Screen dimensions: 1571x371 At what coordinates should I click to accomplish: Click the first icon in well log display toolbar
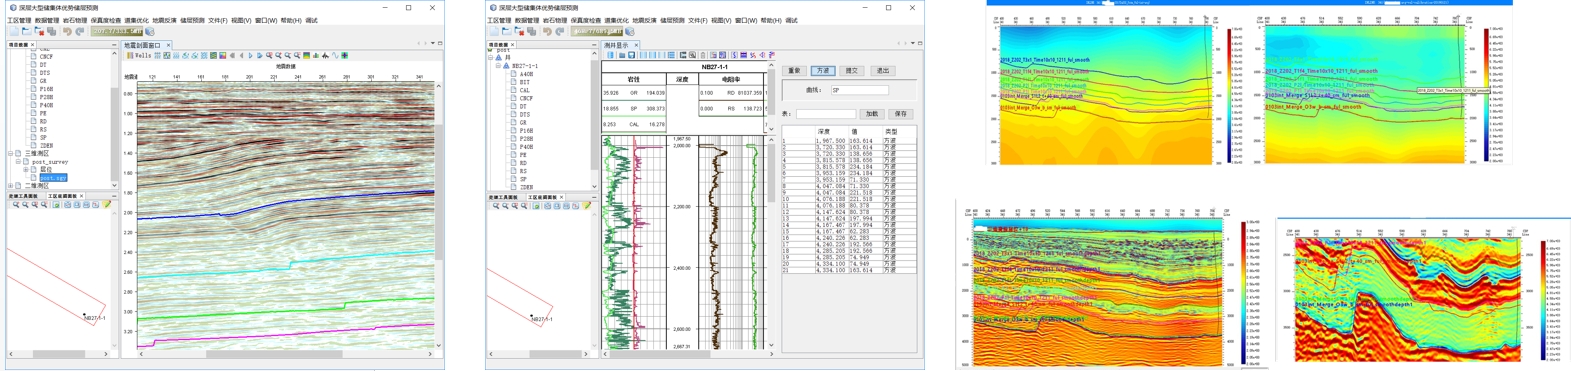(610, 55)
